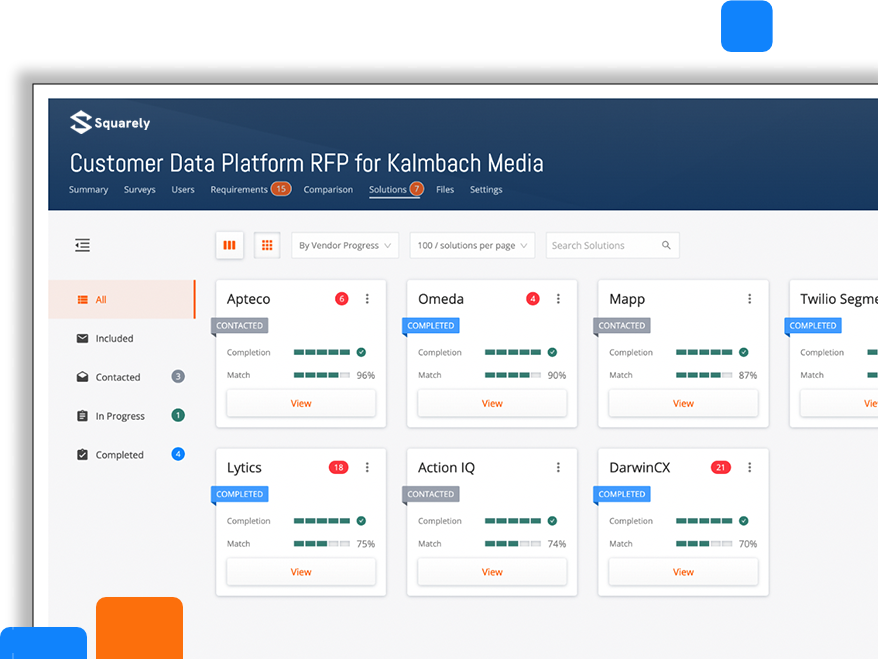878x659 pixels.
Task: Open the Users tab
Action: tap(183, 190)
